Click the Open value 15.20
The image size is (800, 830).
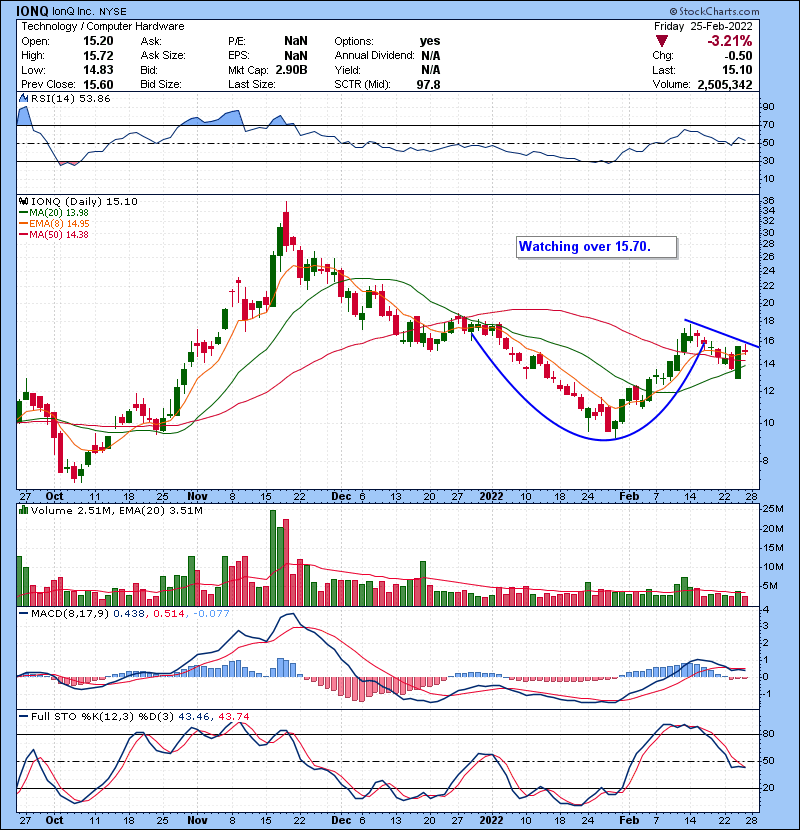[98, 41]
